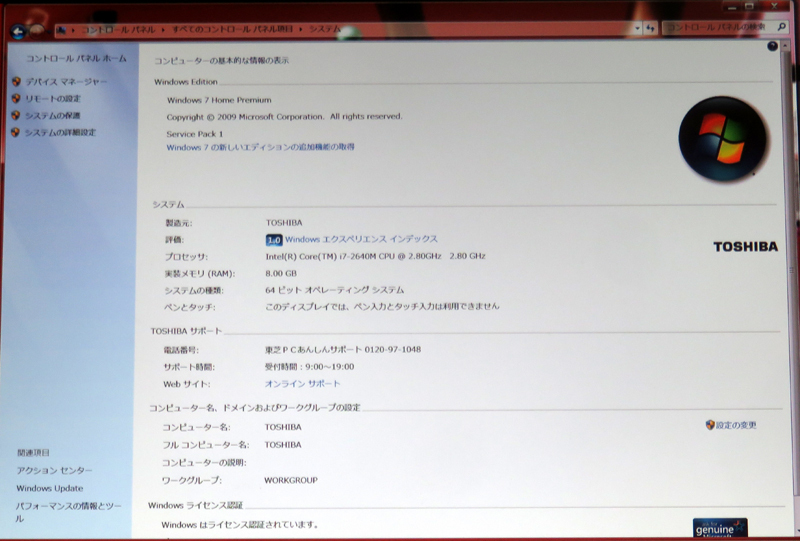
Task: Open コントロール パネル ホーム link
Action: [x=76, y=59]
